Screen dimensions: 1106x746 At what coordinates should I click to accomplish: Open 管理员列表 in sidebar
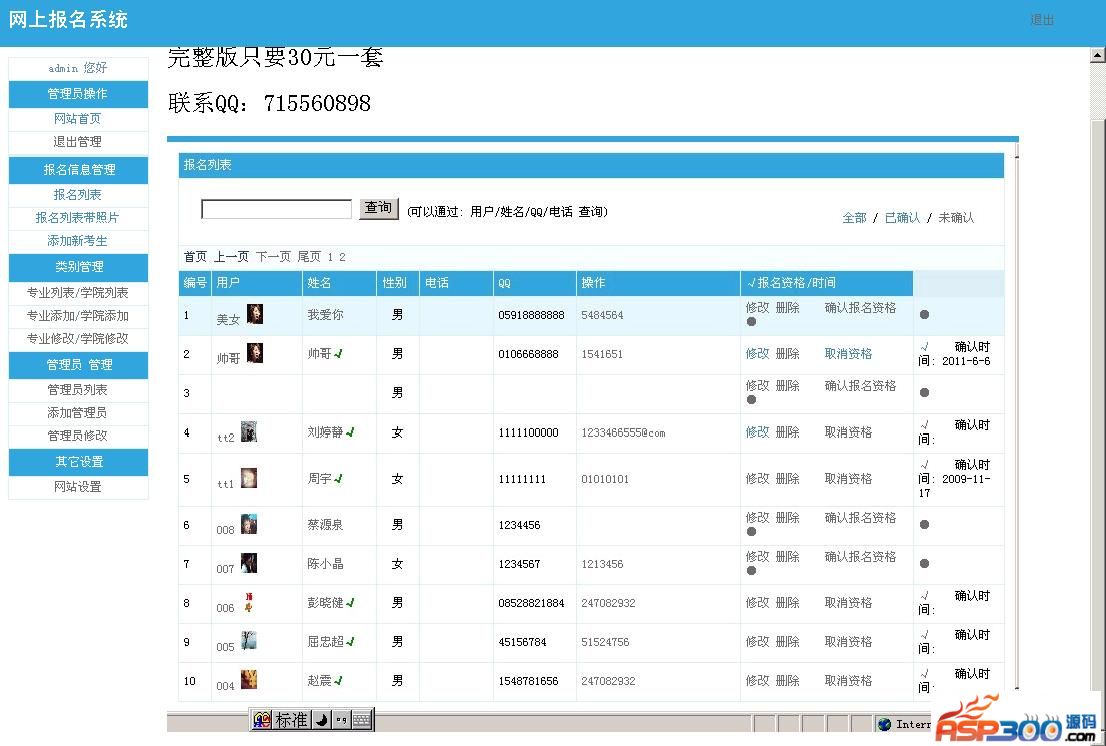pos(78,390)
